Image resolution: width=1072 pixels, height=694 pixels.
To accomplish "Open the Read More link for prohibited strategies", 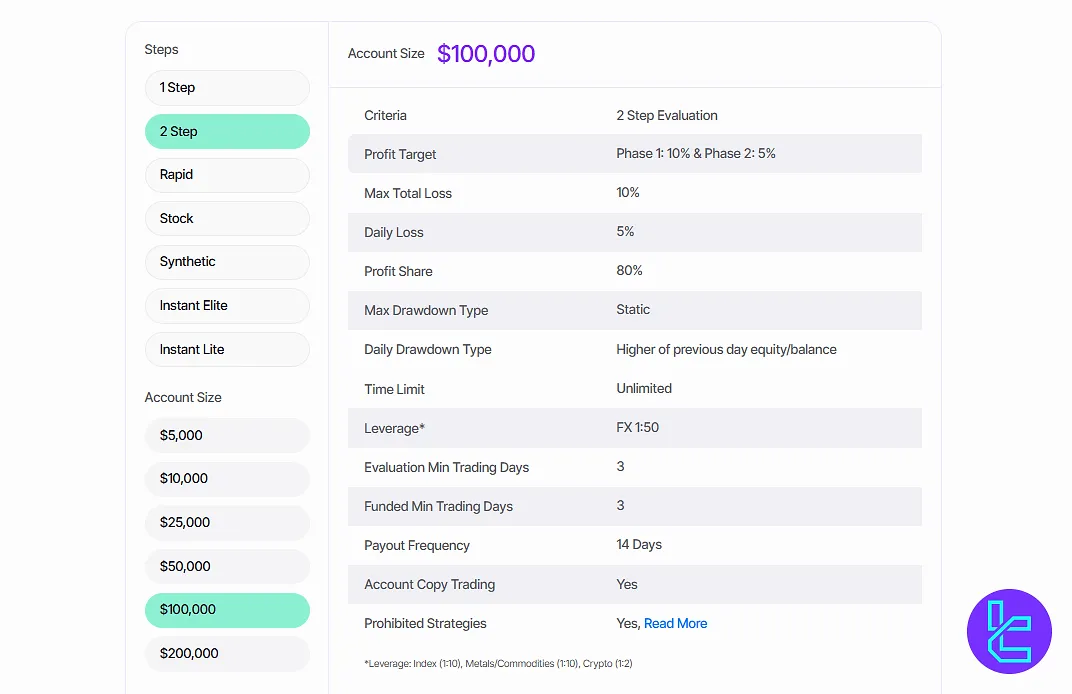I will point(675,623).
